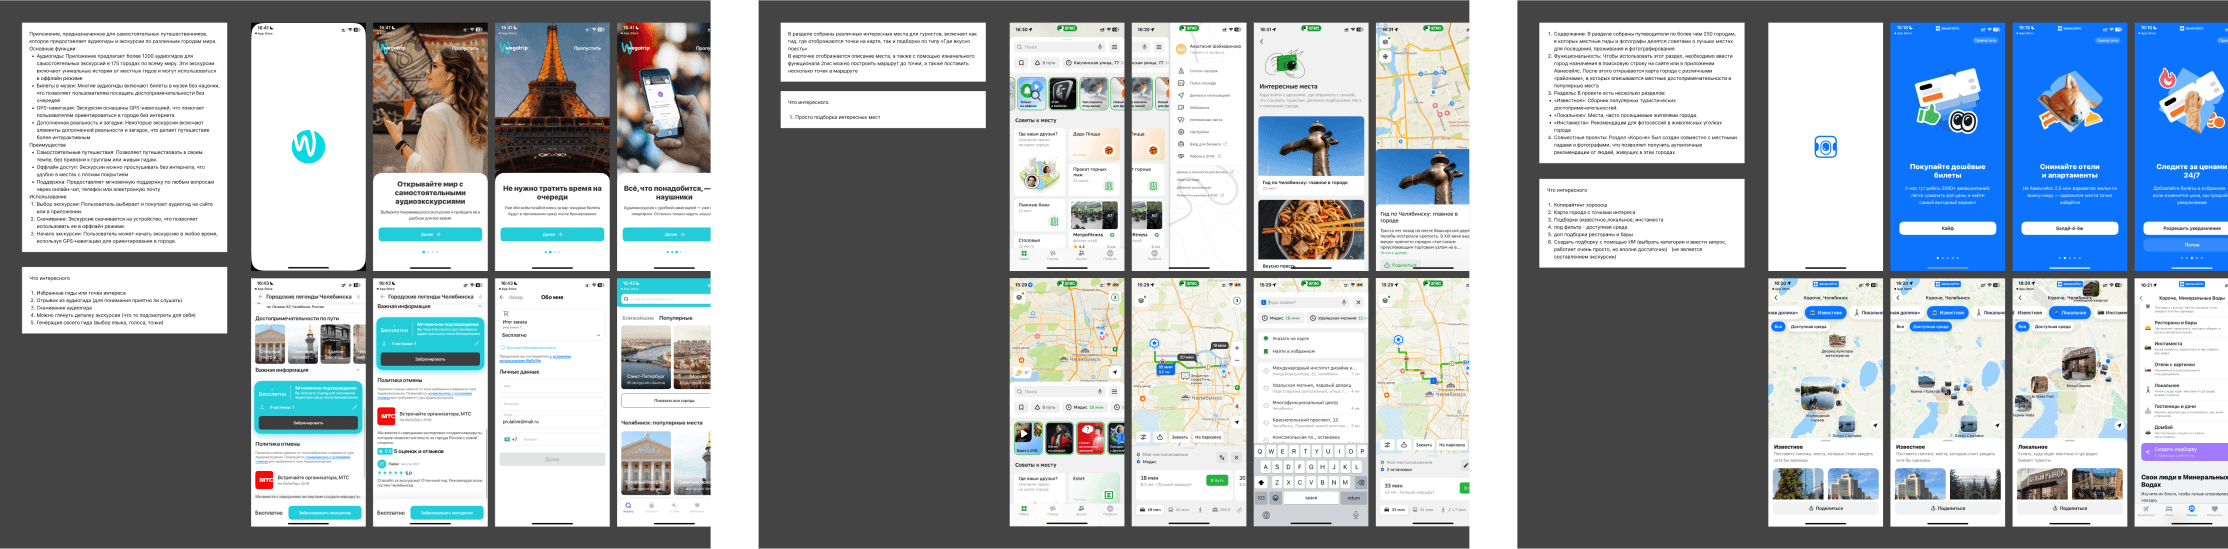Tap 'Забронировать экскурсию' on the 'Достопримечательности по пути' screen

[326, 512]
